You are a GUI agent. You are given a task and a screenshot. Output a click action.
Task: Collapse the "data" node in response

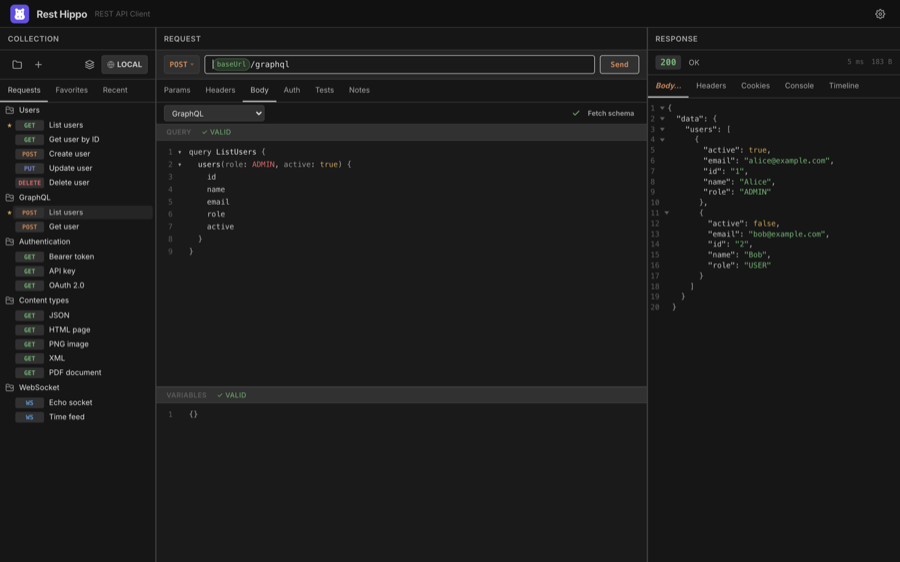click(662, 119)
